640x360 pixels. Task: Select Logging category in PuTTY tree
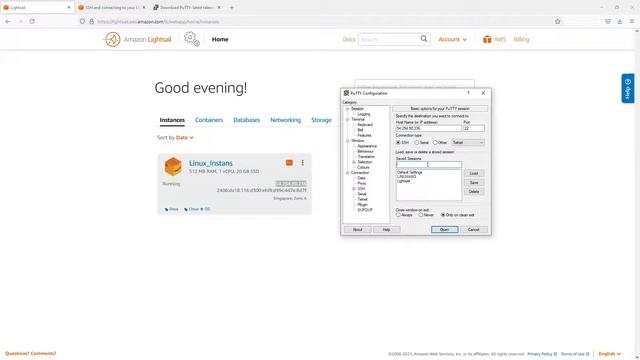(364, 114)
